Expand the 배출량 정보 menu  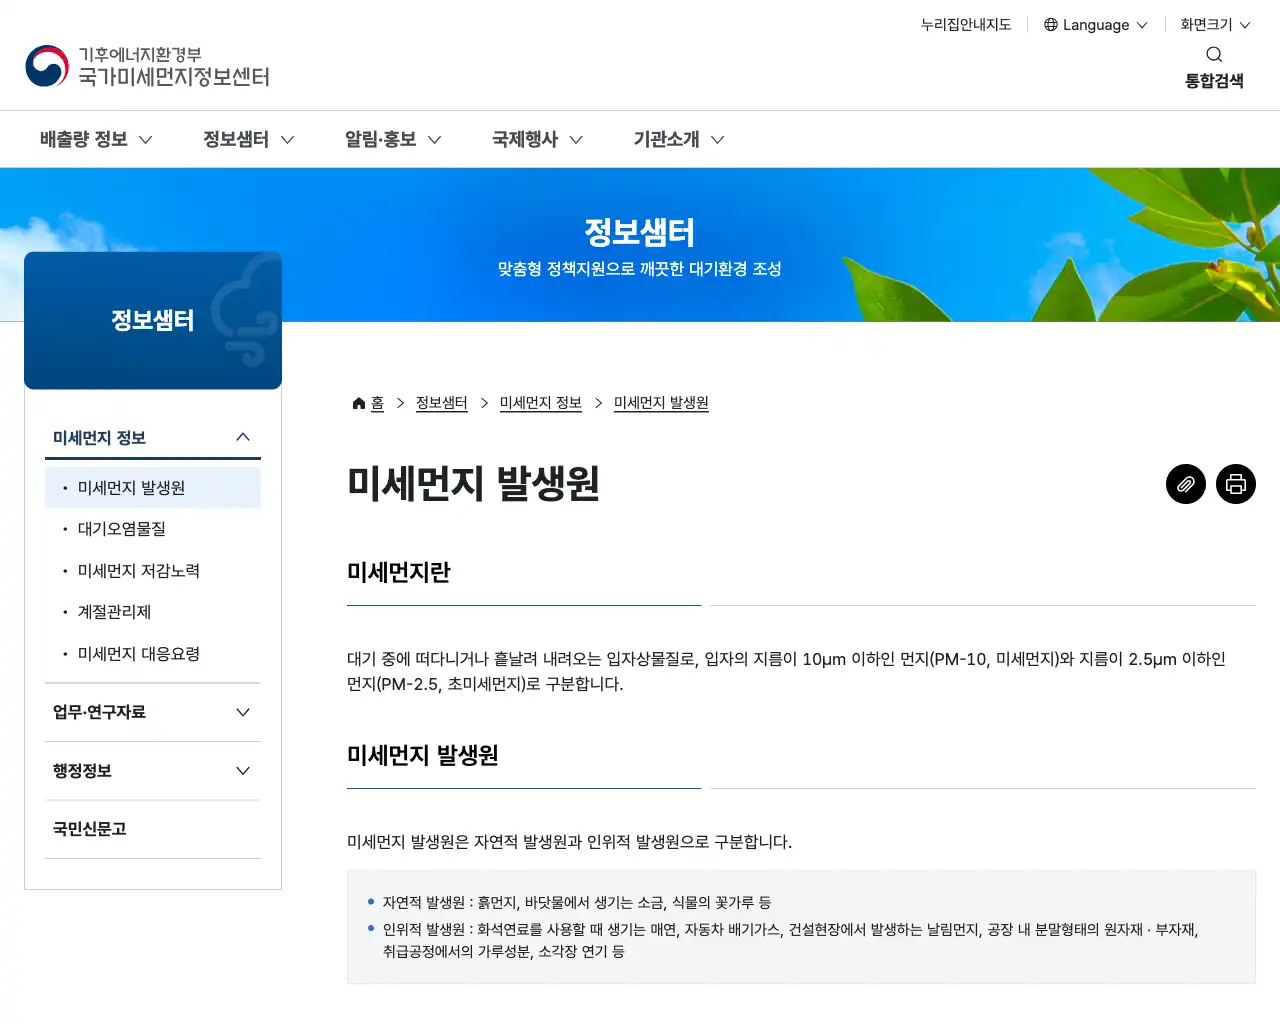pos(96,139)
